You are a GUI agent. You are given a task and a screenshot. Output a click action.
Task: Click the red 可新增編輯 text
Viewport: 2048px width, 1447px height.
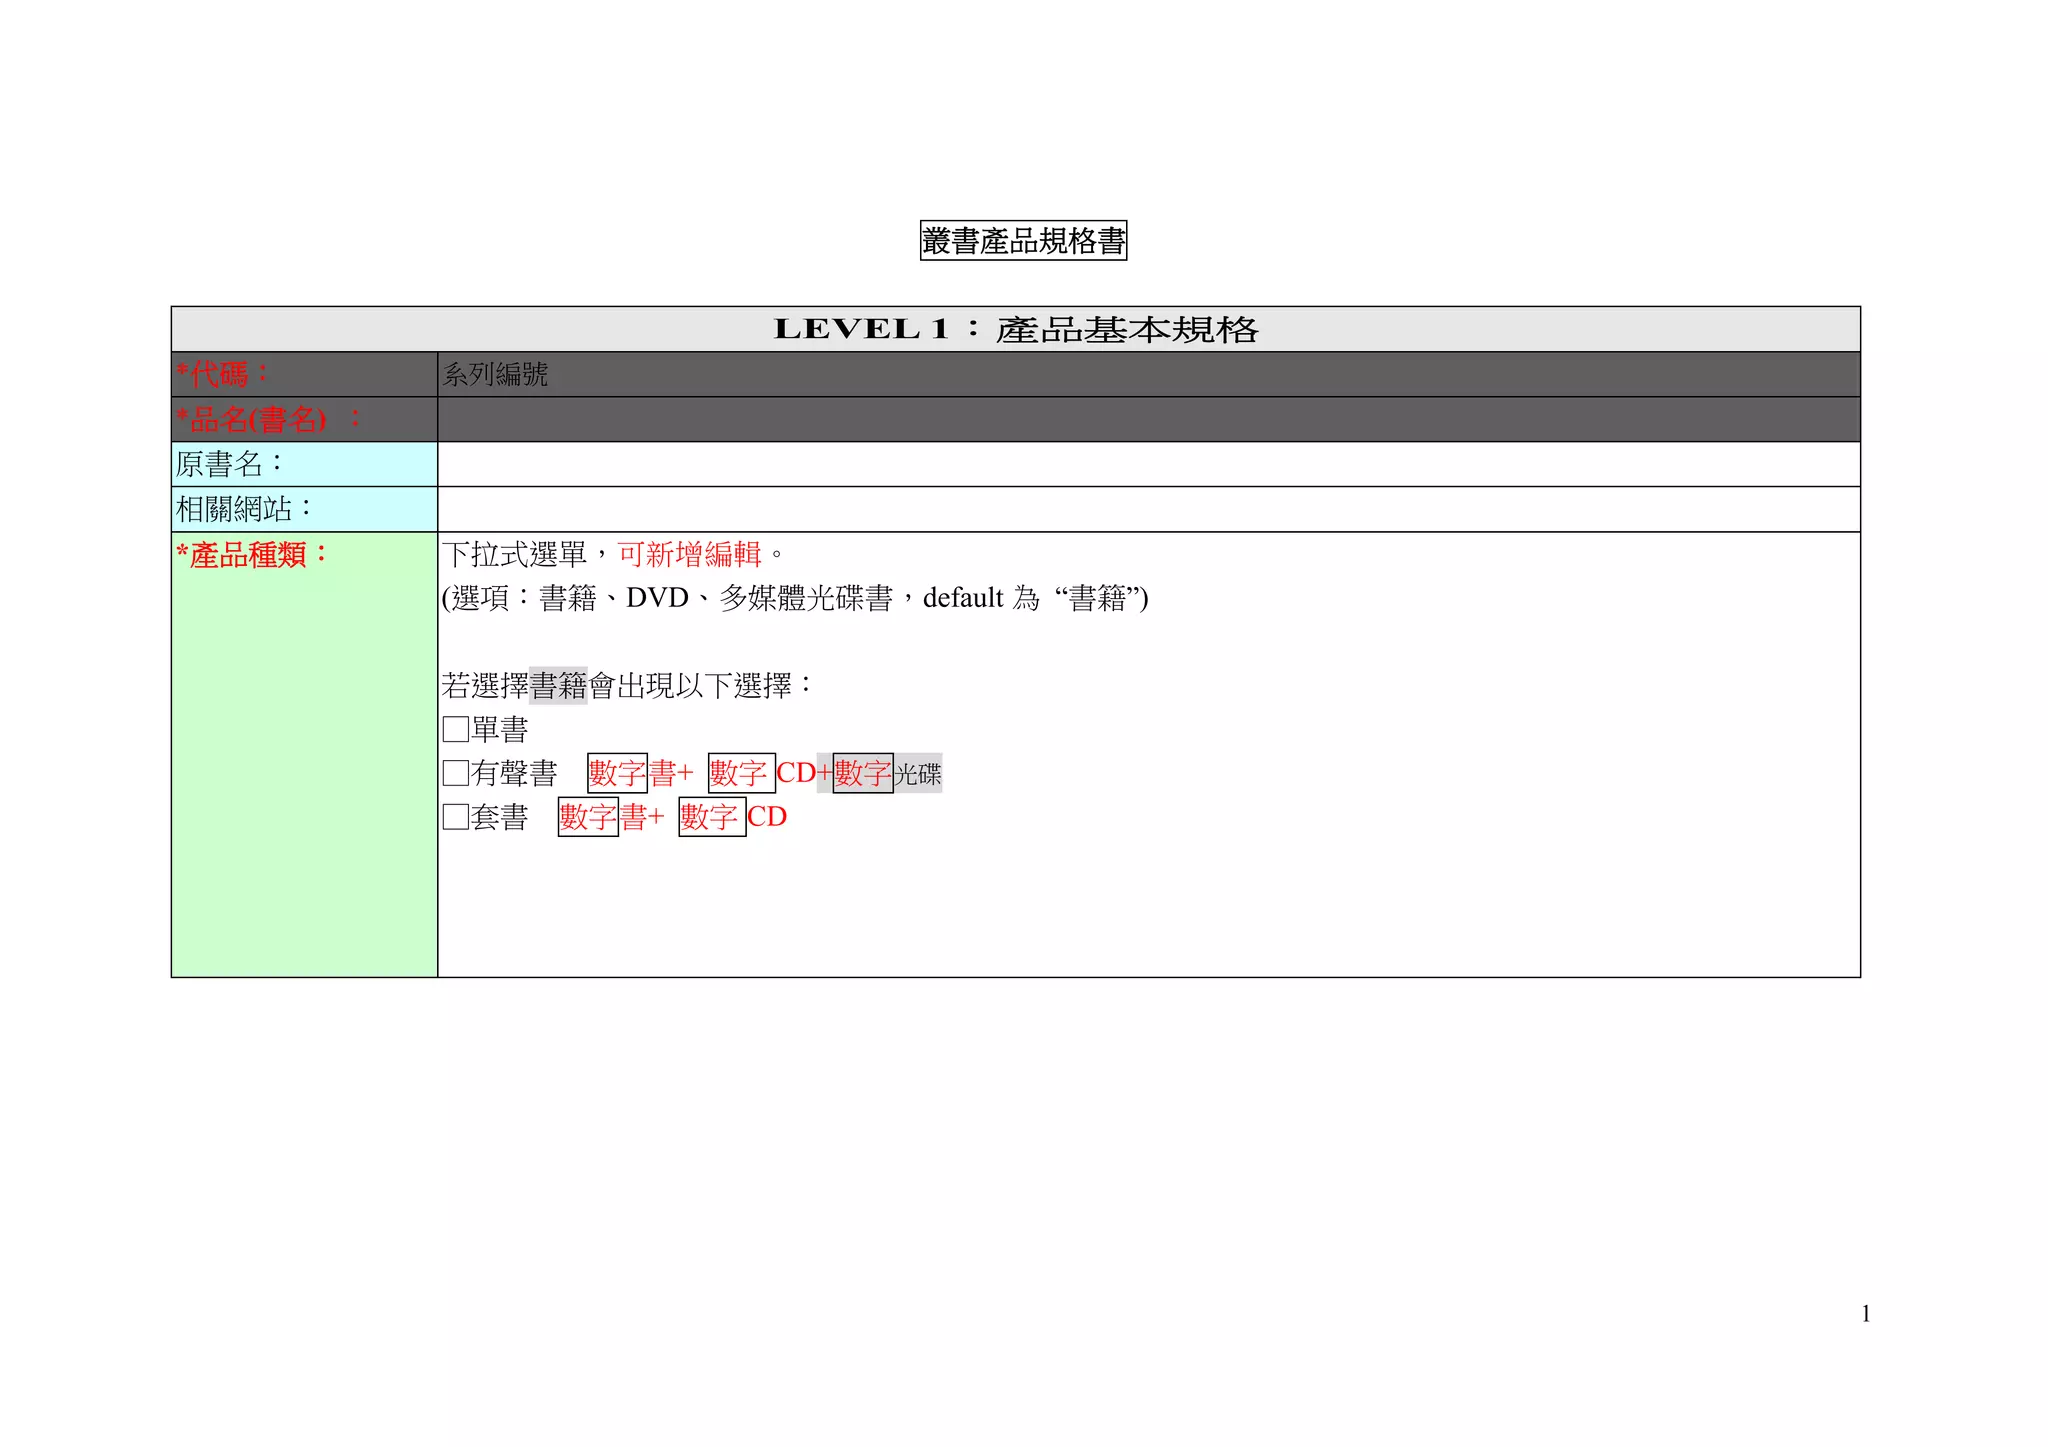click(x=689, y=554)
